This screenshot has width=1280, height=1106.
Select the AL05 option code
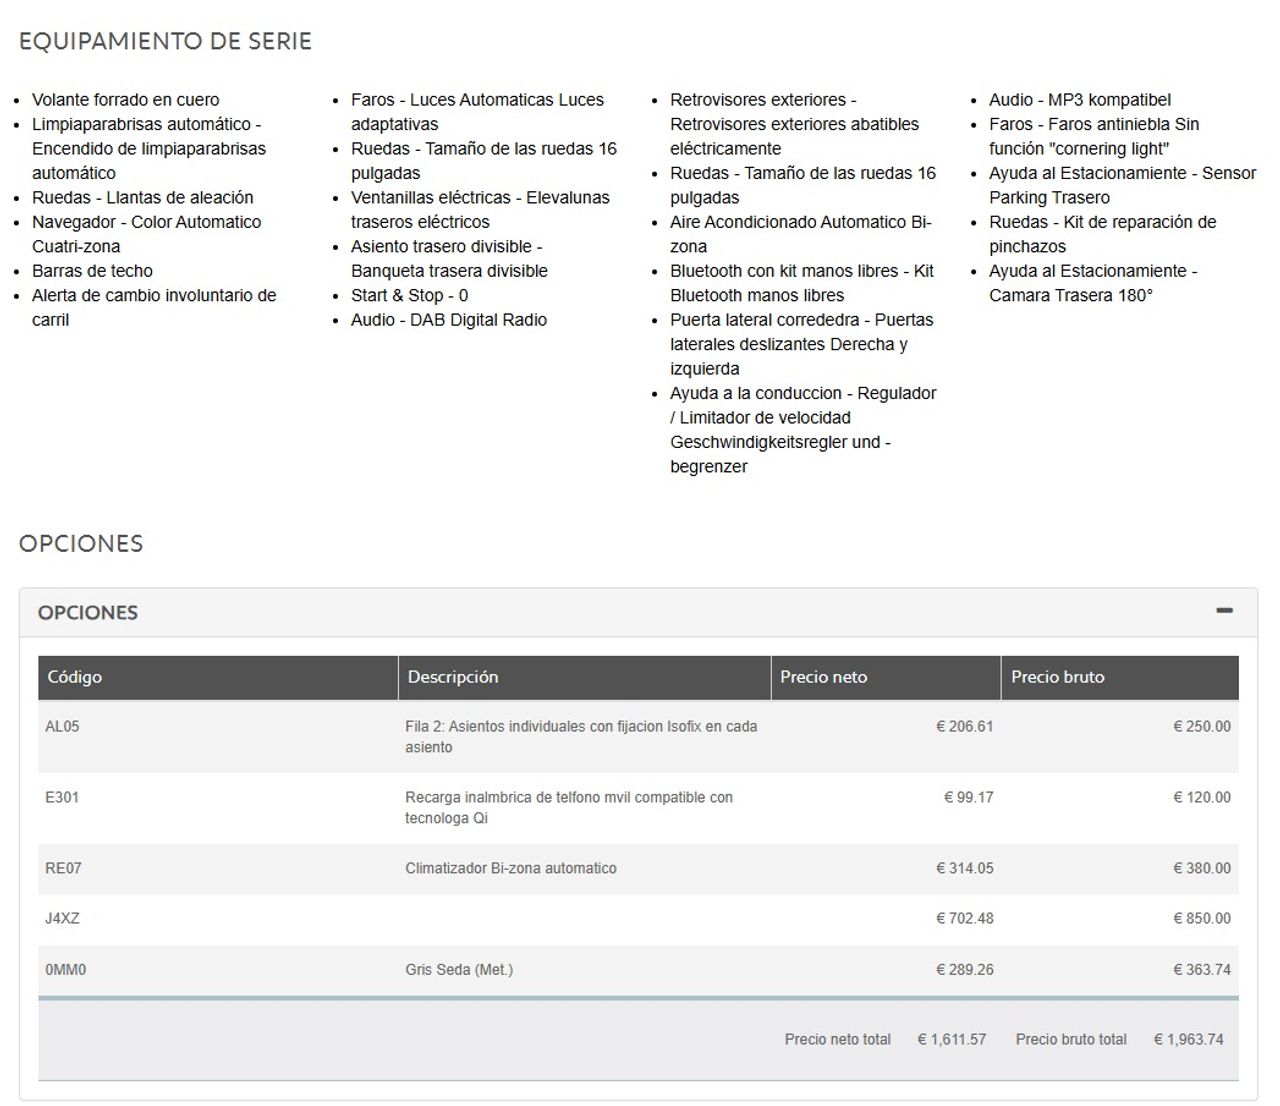(62, 727)
